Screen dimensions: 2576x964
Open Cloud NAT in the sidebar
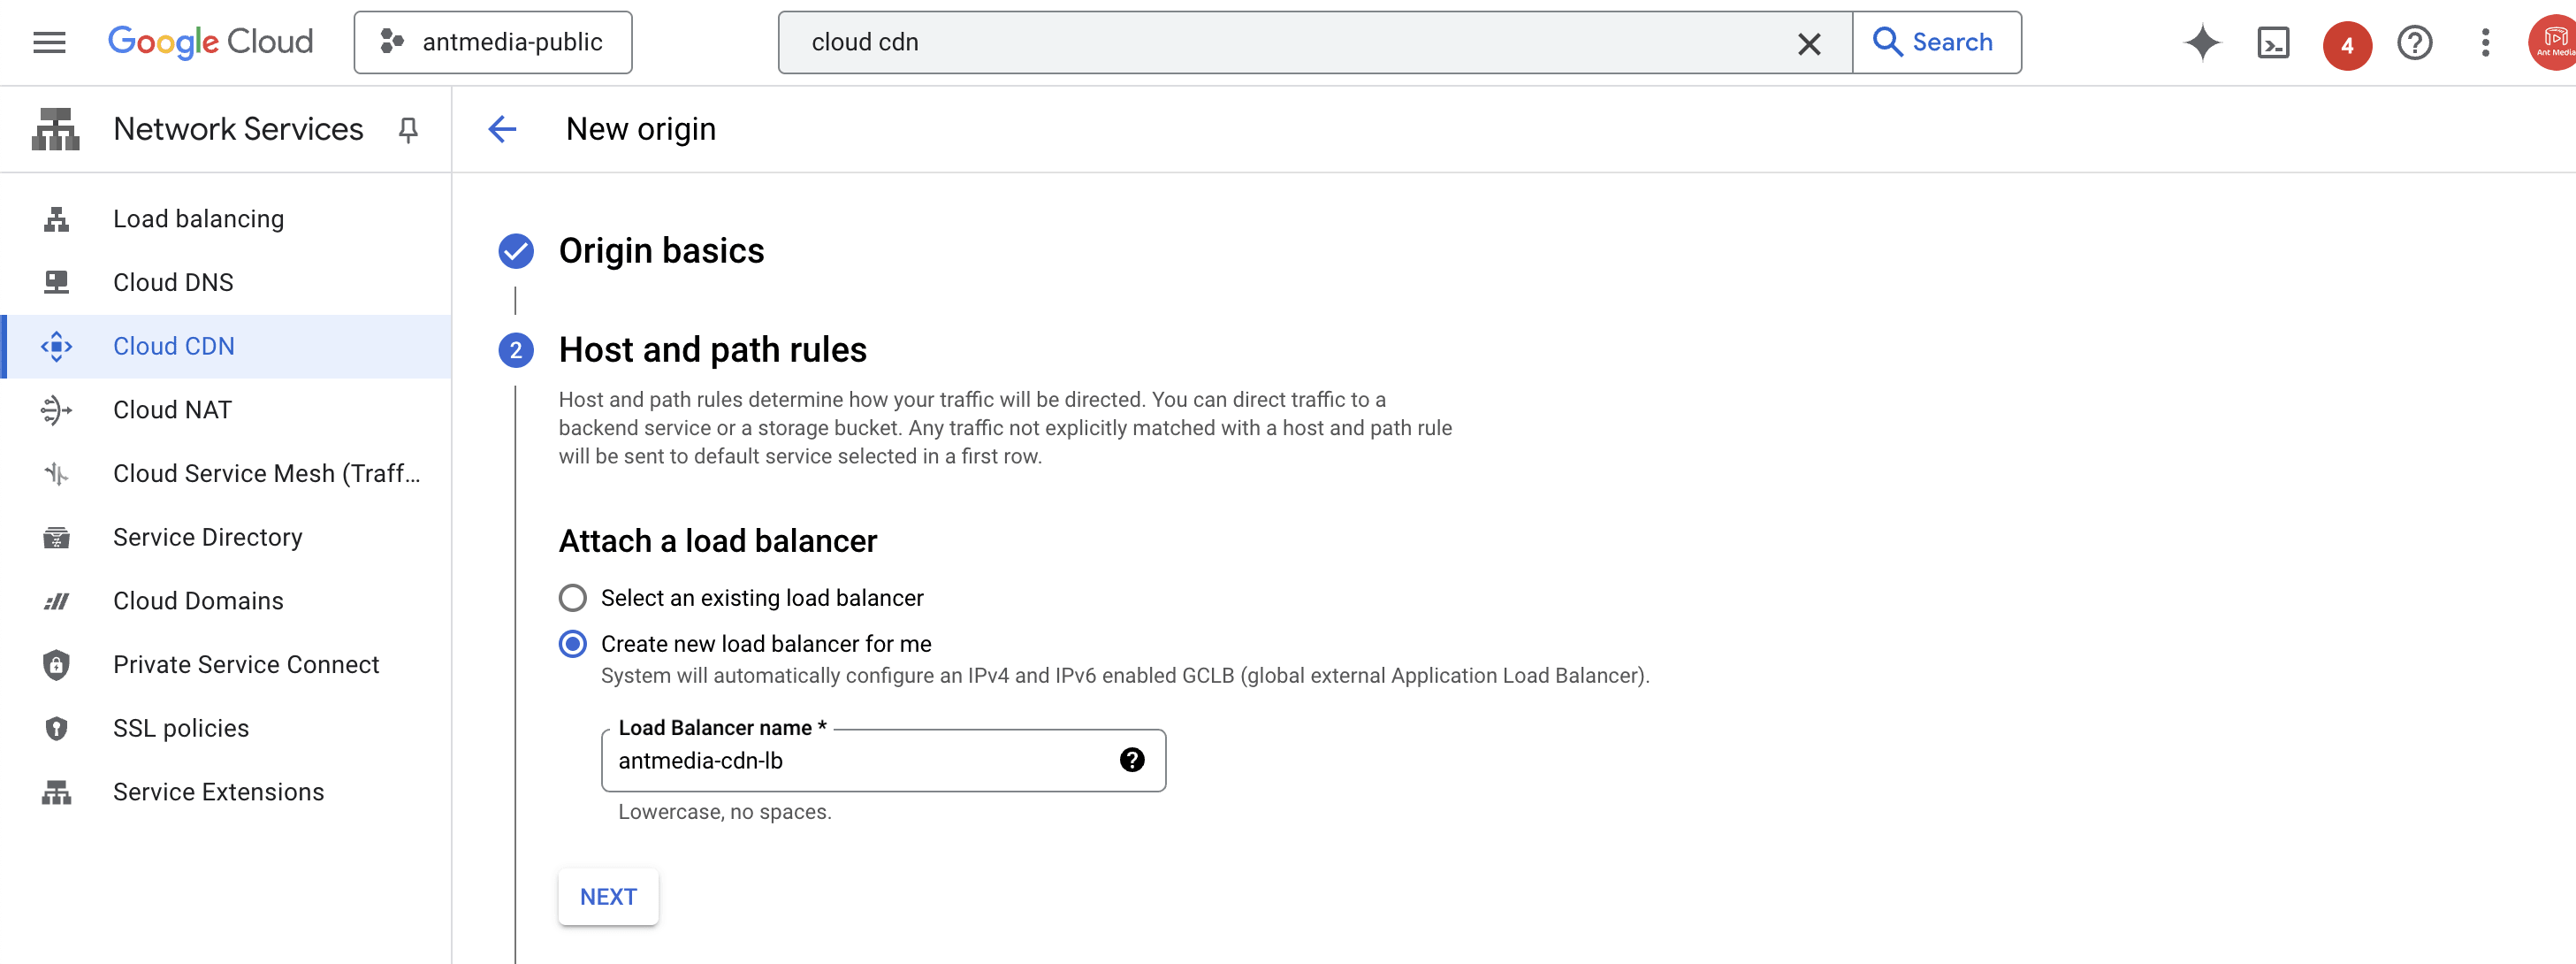(x=226, y=410)
